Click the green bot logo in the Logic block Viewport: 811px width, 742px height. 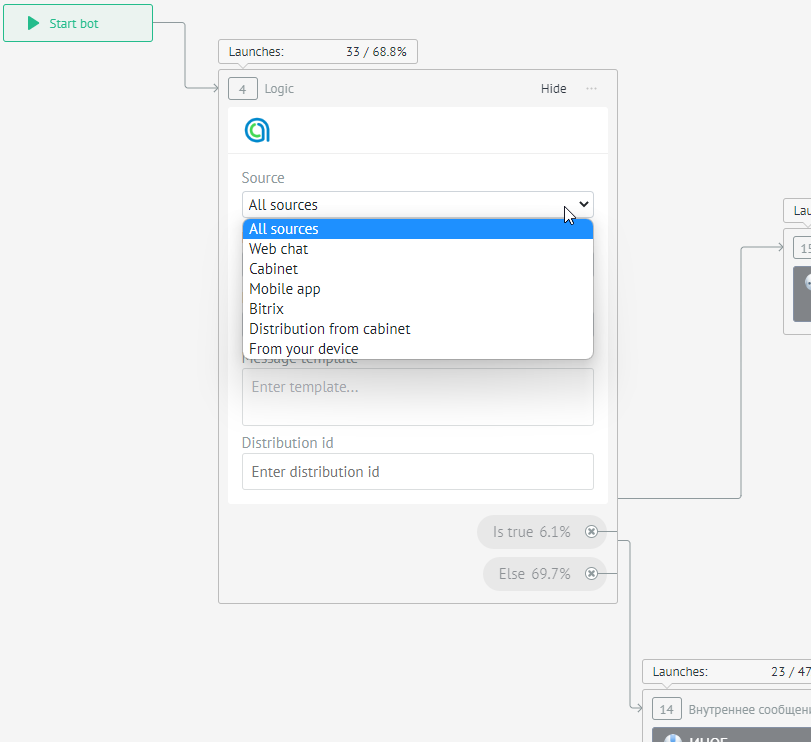tap(257, 130)
